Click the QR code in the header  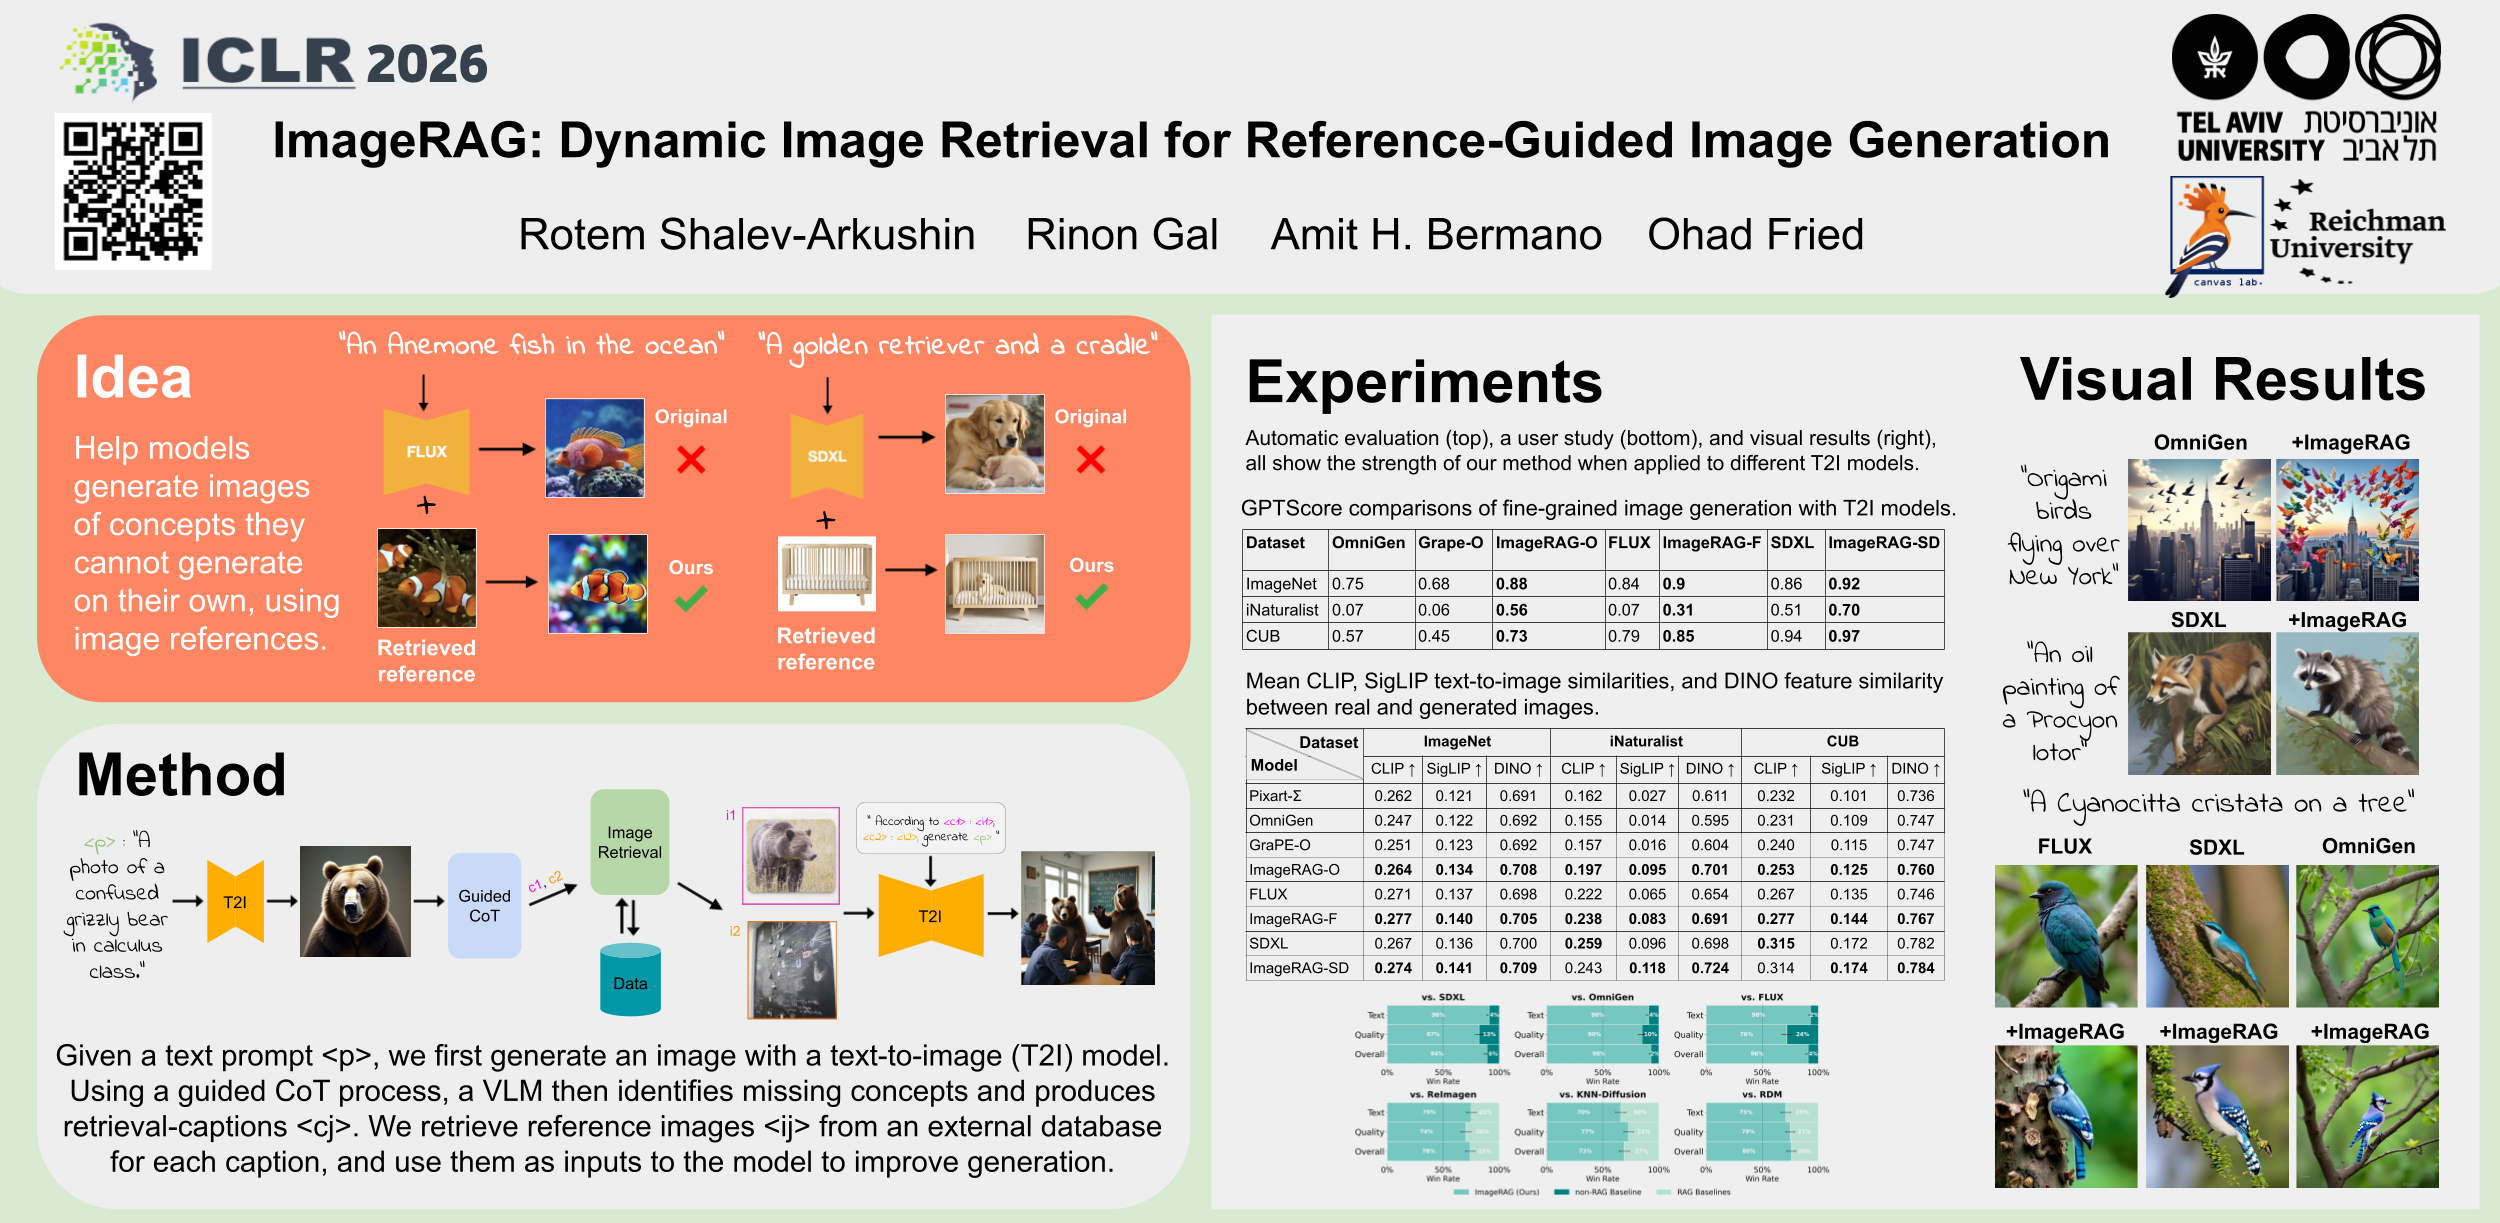(133, 191)
